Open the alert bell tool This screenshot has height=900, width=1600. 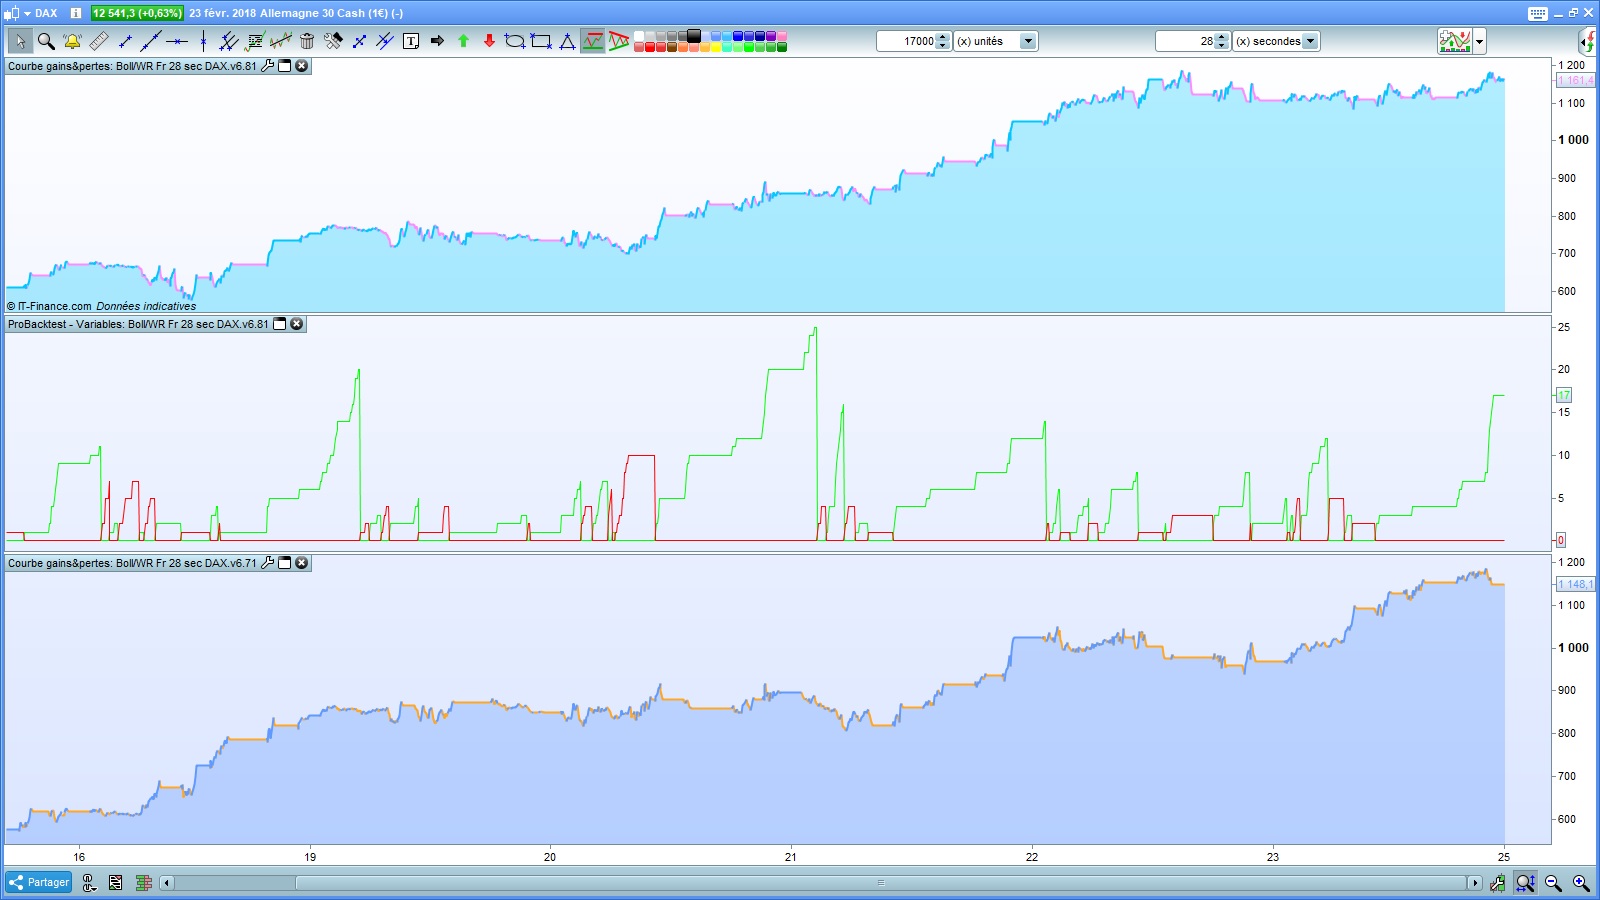tap(72, 41)
